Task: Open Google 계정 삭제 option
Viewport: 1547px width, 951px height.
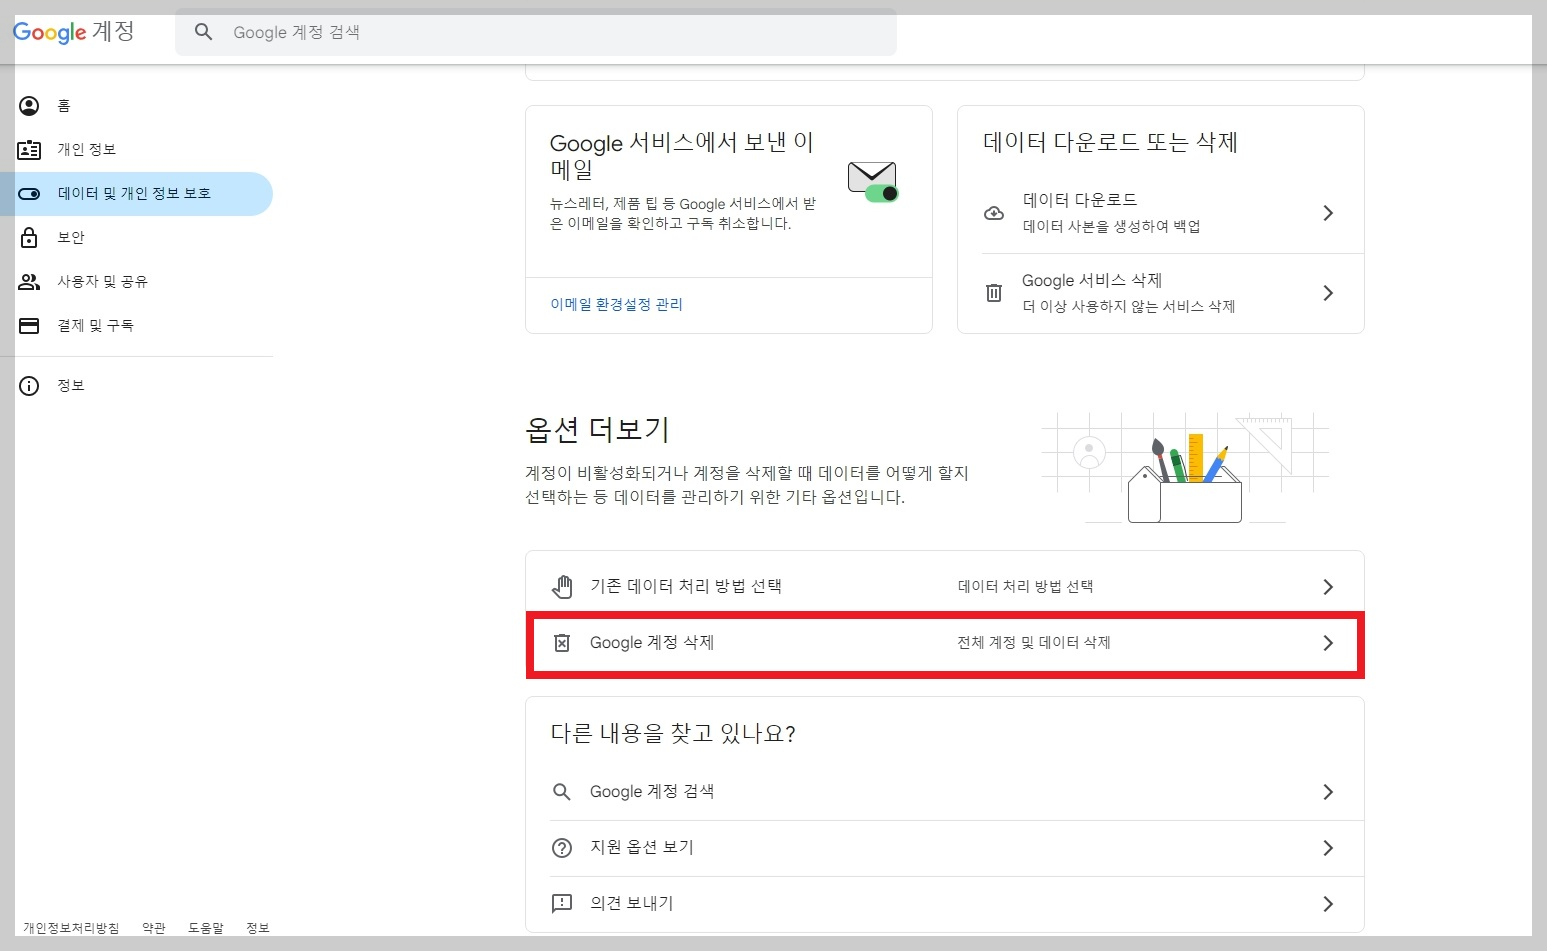Action: pyautogui.click(x=945, y=643)
